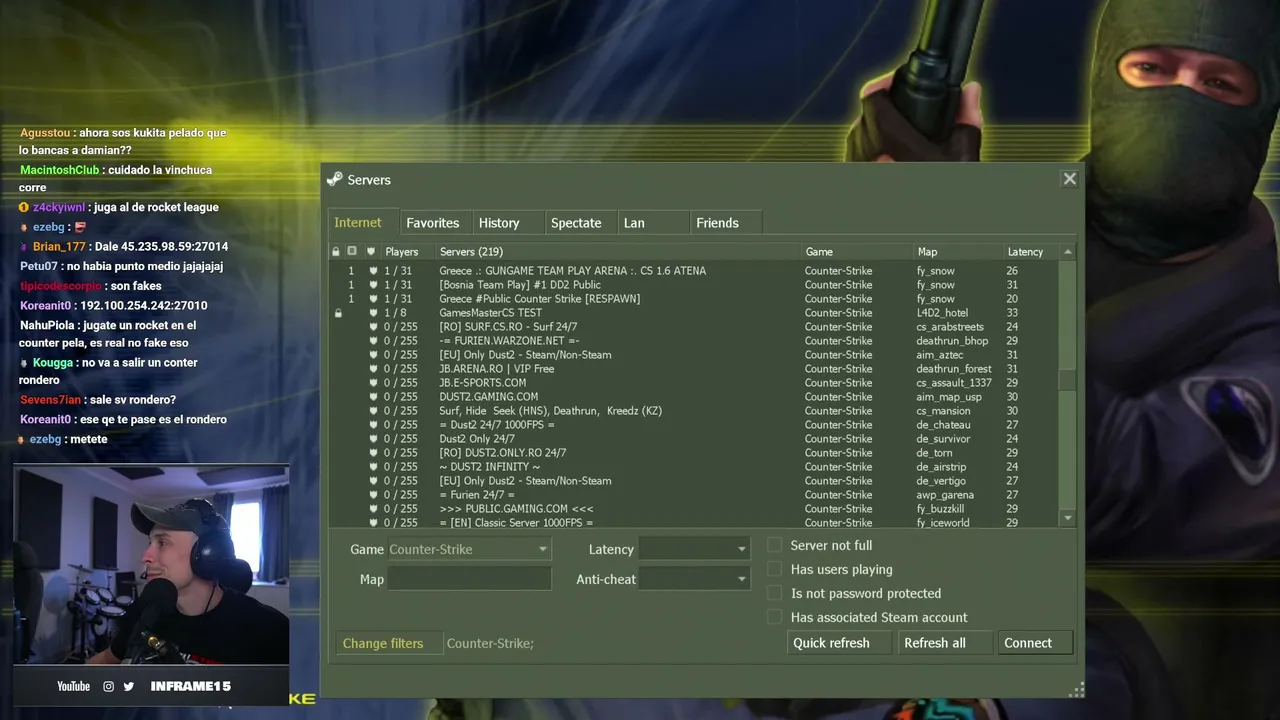
Task: Click the shield icon beside Dust2 Only 24/7
Action: pyautogui.click(x=373, y=439)
